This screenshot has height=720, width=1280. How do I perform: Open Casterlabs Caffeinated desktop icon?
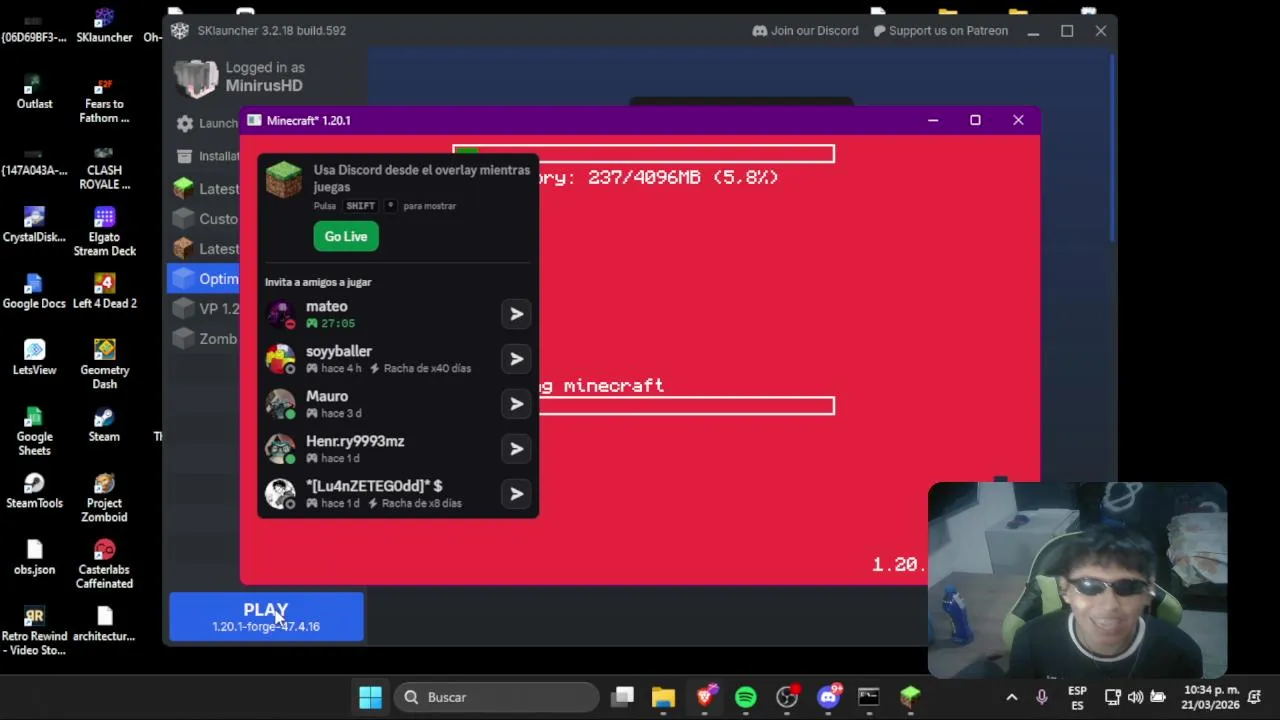pyautogui.click(x=104, y=564)
